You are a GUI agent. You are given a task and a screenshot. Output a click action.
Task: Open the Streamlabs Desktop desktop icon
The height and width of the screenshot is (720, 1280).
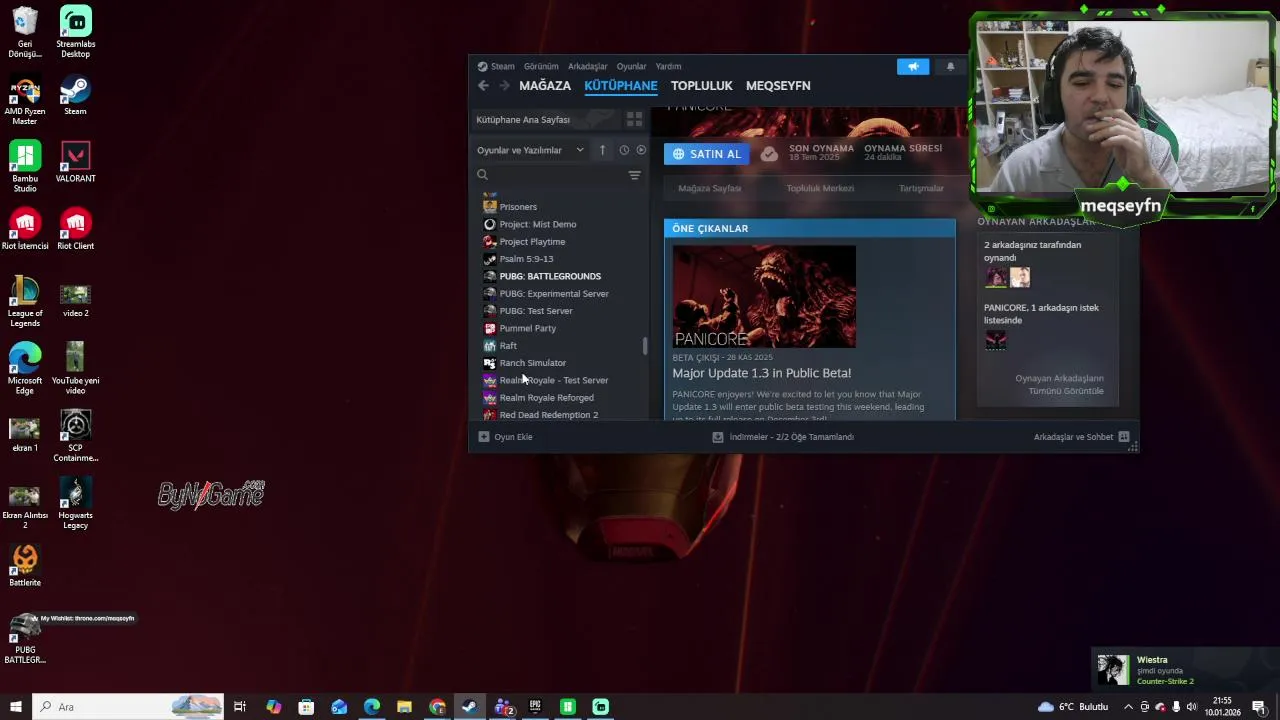[75, 32]
